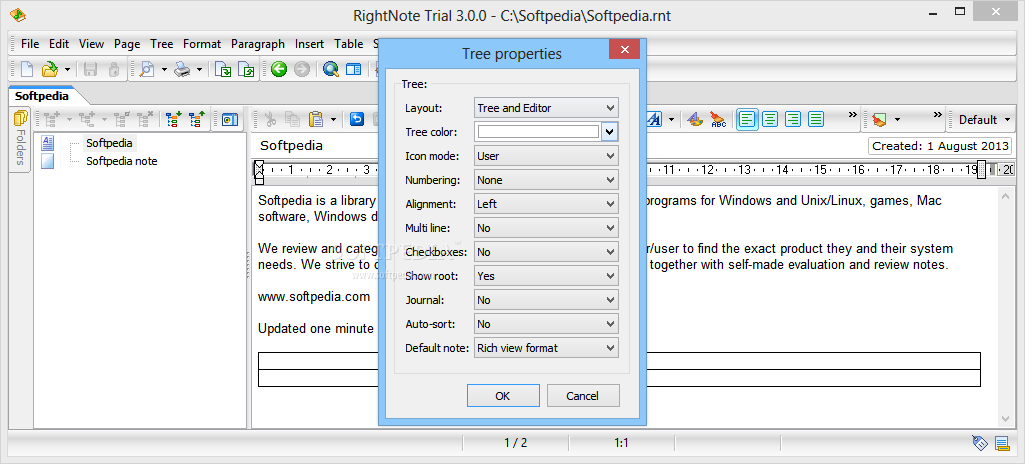Open the Auto-sort dropdown
The image size is (1025, 464).
tap(546, 324)
